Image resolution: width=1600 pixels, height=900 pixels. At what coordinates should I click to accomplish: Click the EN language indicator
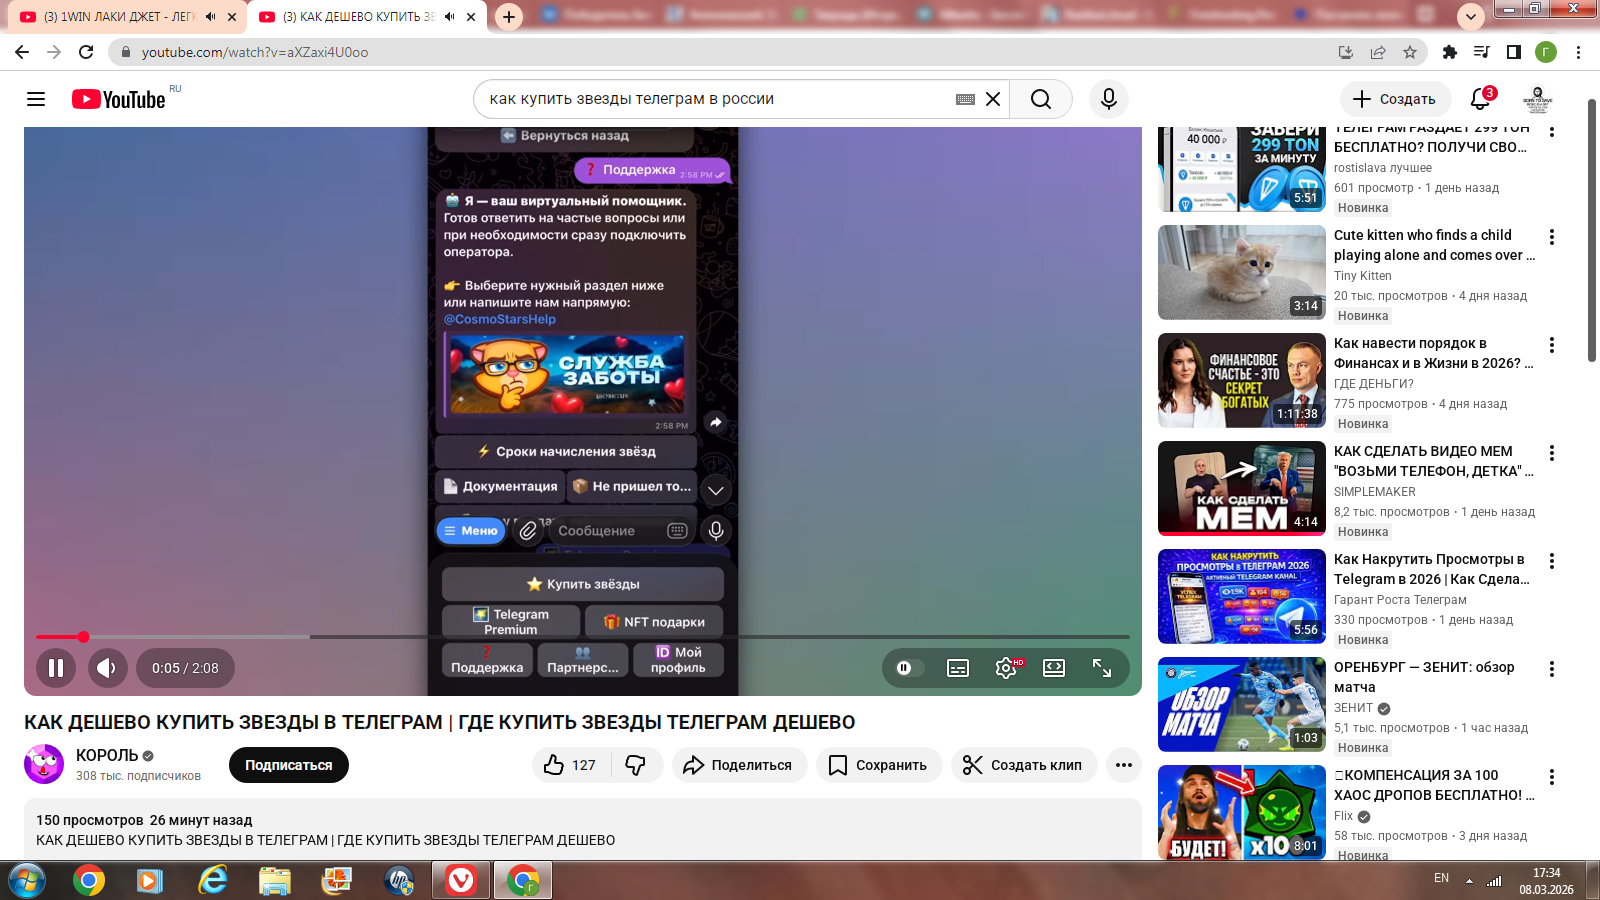(x=1441, y=878)
